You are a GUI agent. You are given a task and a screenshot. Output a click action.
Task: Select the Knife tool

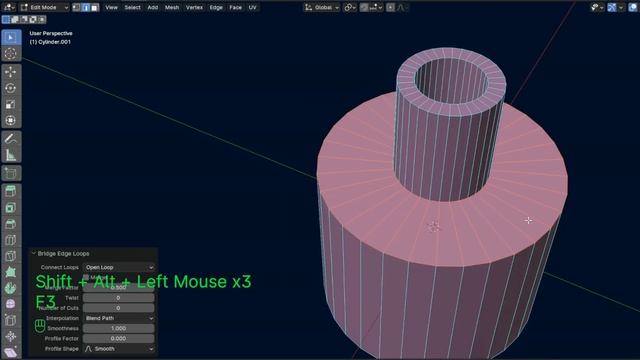[x=11, y=256]
